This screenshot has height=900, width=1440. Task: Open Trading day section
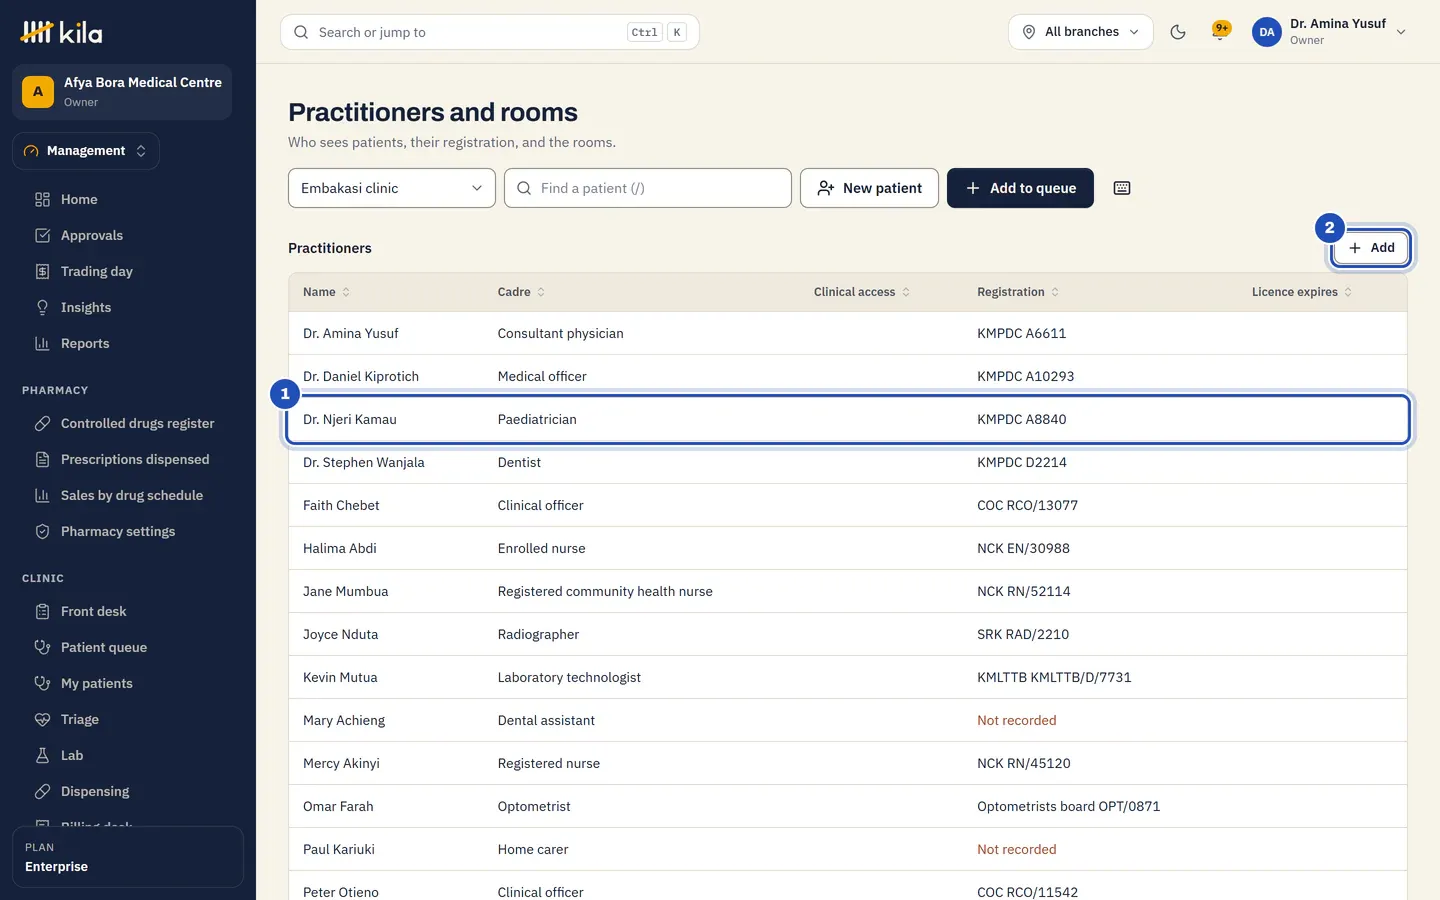[x=96, y=271]
